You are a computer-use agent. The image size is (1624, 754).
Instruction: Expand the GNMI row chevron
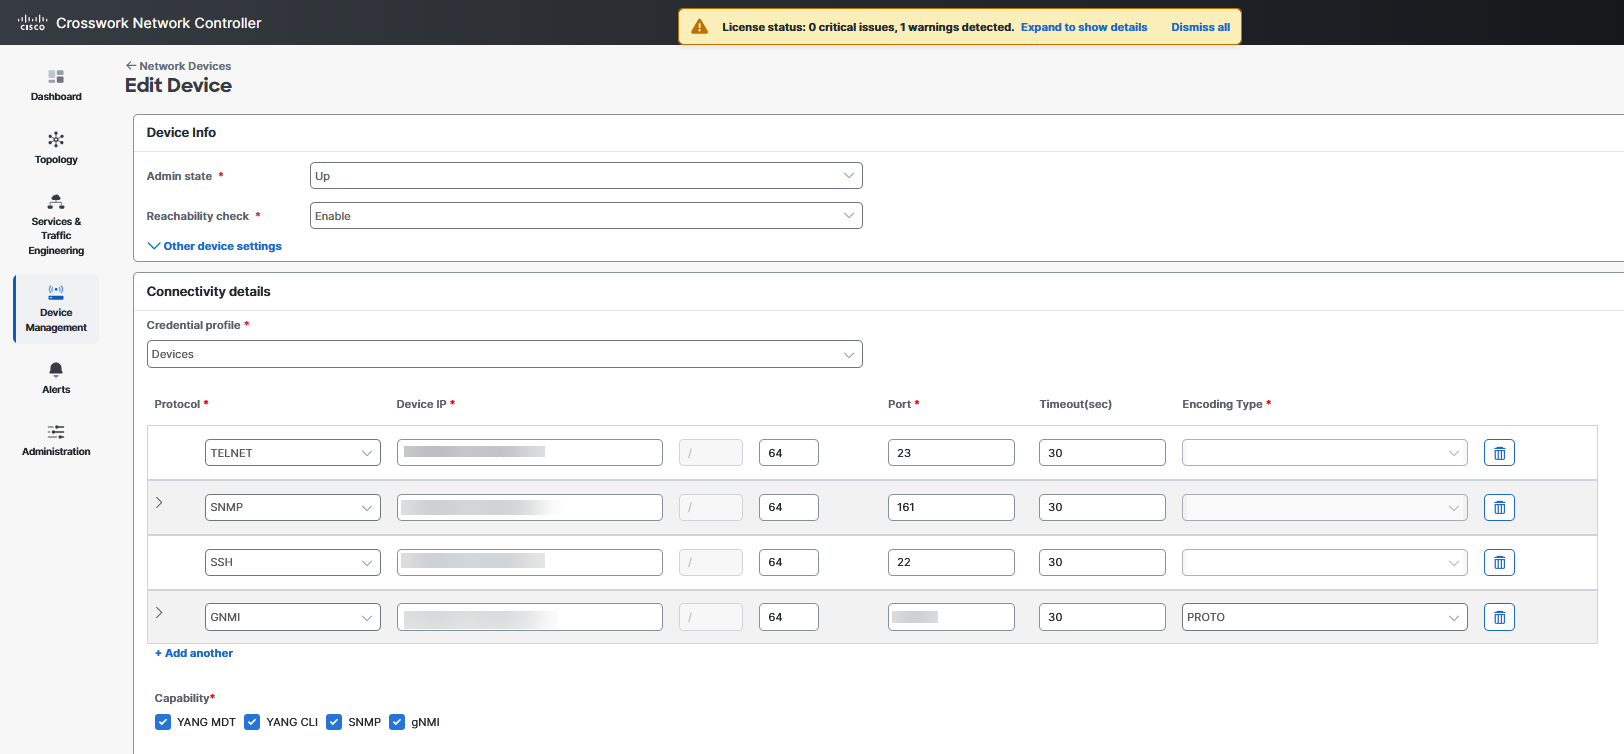[x=159, y=613]
